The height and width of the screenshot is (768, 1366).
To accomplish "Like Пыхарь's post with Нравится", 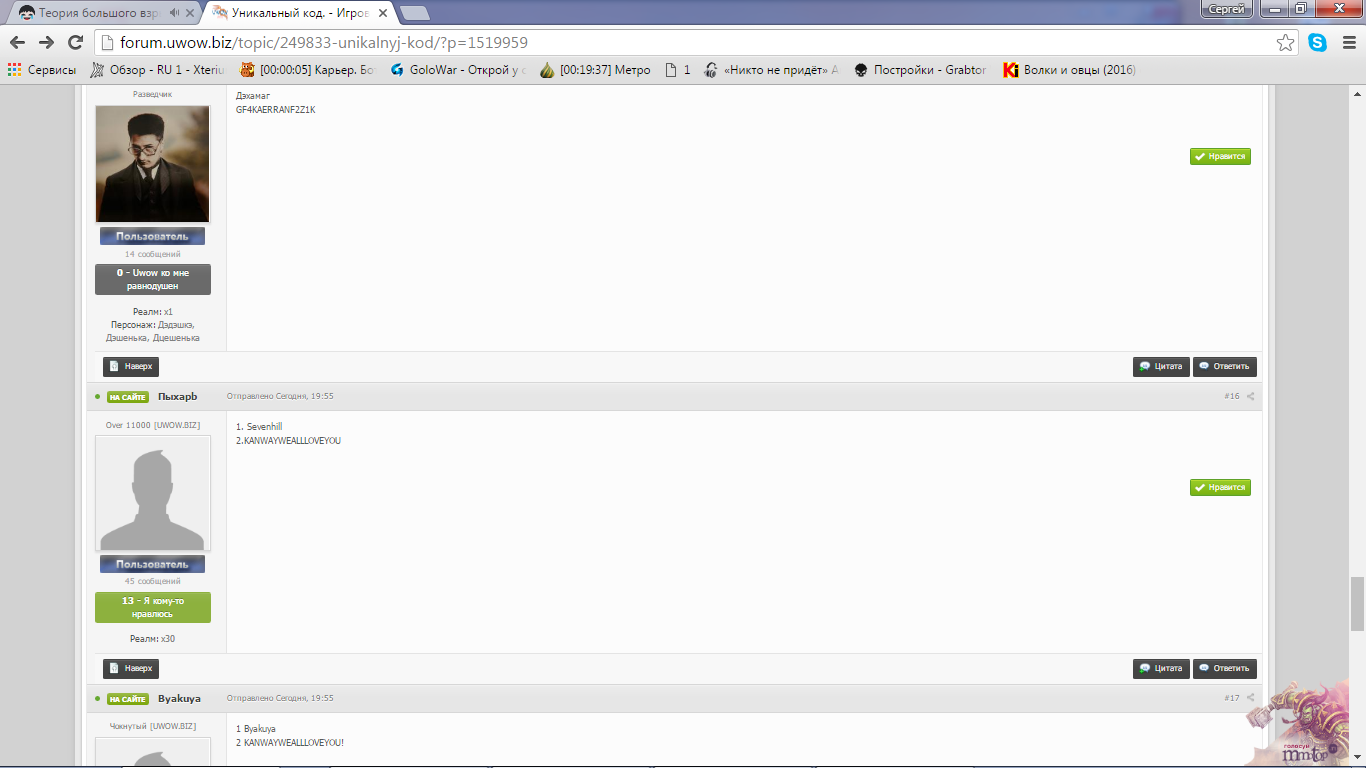I will point(1220,487).
